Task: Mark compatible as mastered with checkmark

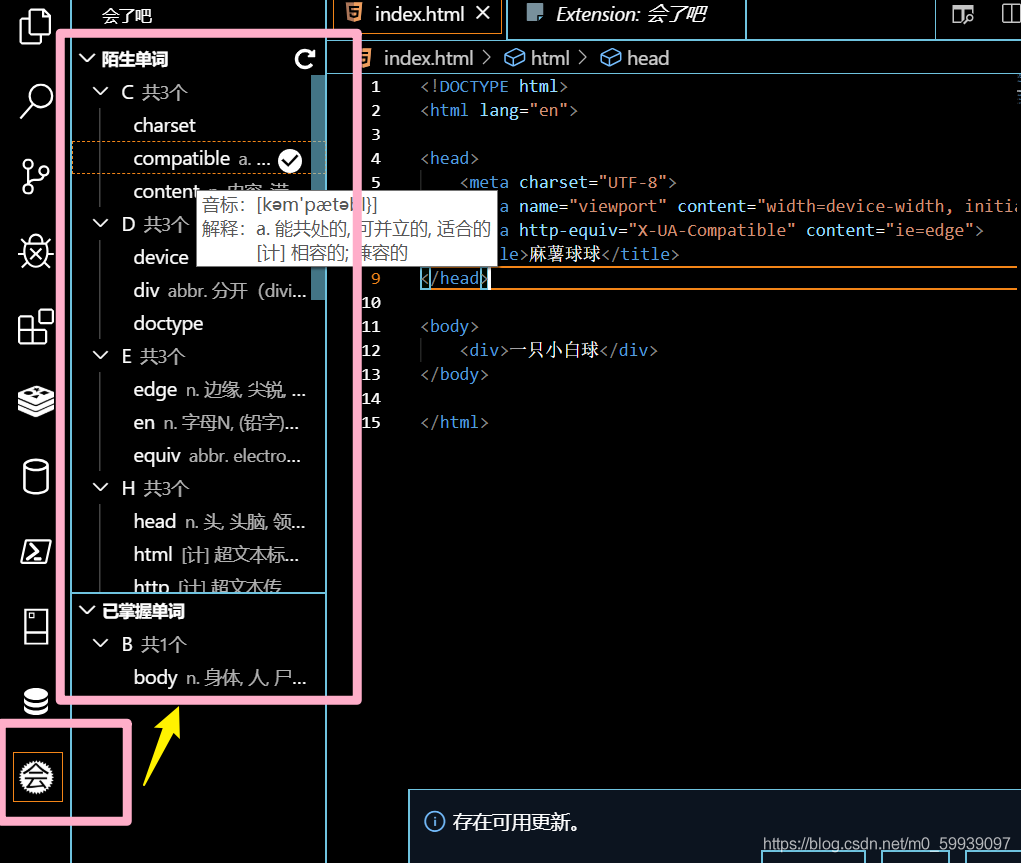Action: coord(290,160)
